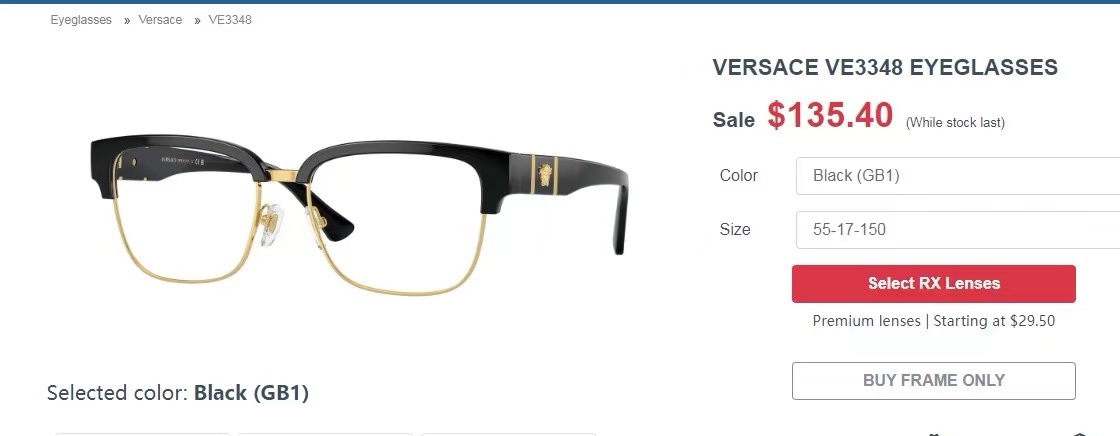Click the $135.40 sale price
Image resolution: width=1120 pixels, height=436 pixels.
point(830,115)
